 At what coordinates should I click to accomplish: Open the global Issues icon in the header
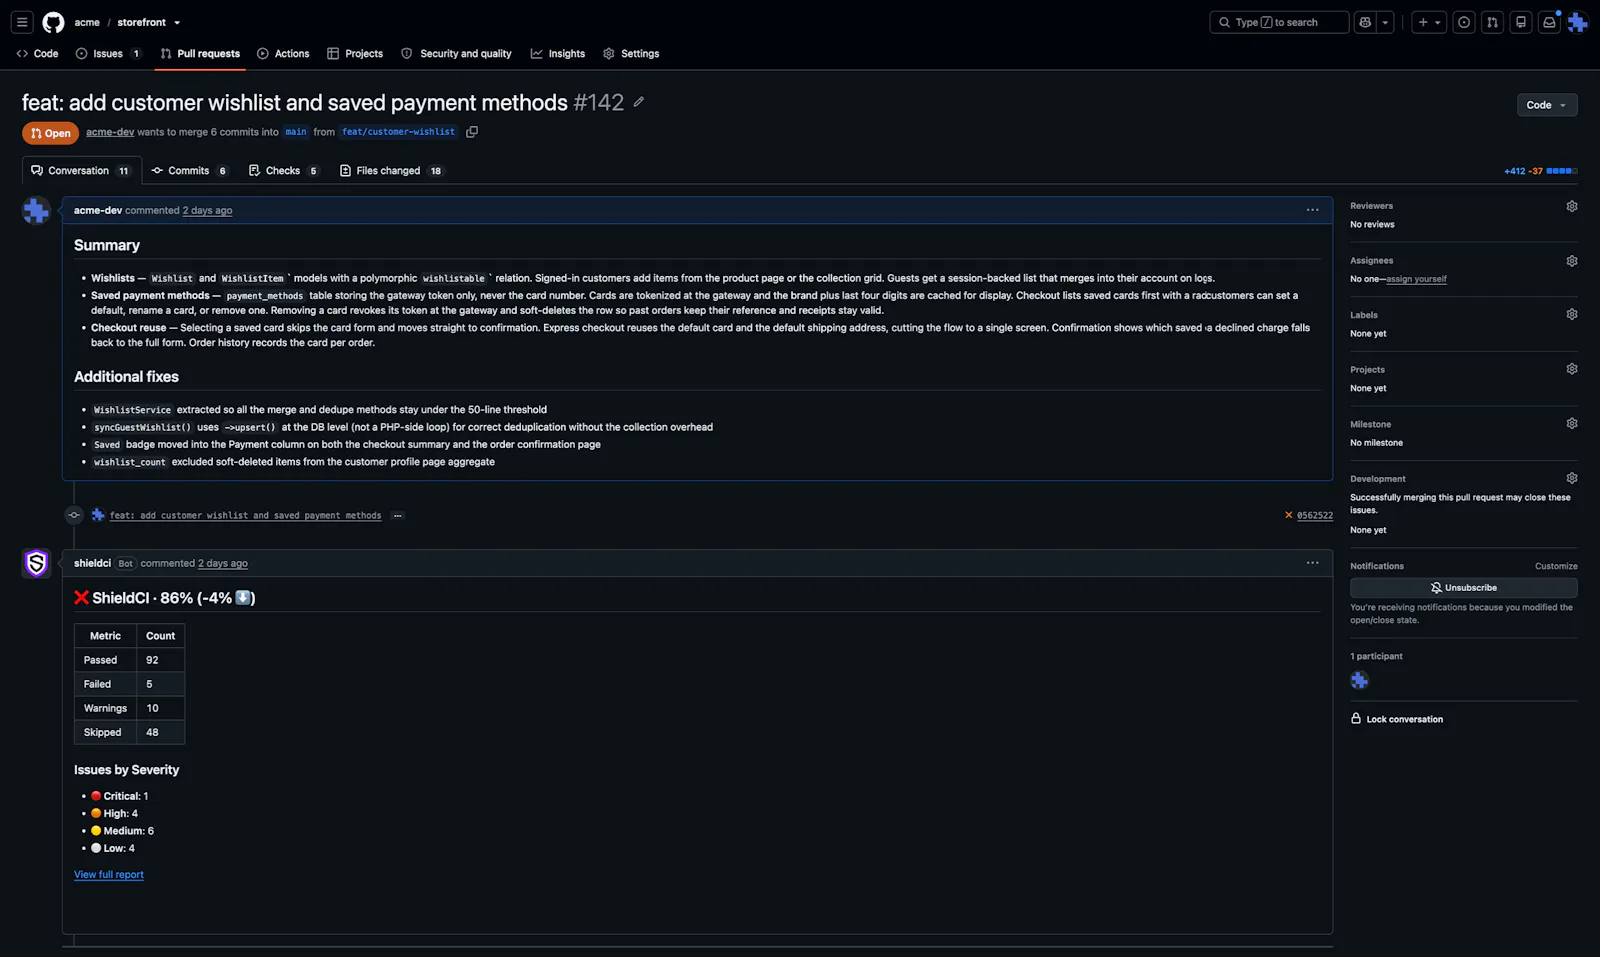point(1464,22)
